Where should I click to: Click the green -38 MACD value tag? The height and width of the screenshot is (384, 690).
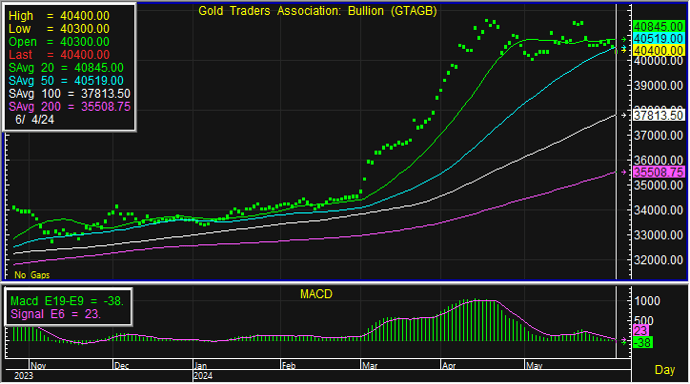coord(643,343)
